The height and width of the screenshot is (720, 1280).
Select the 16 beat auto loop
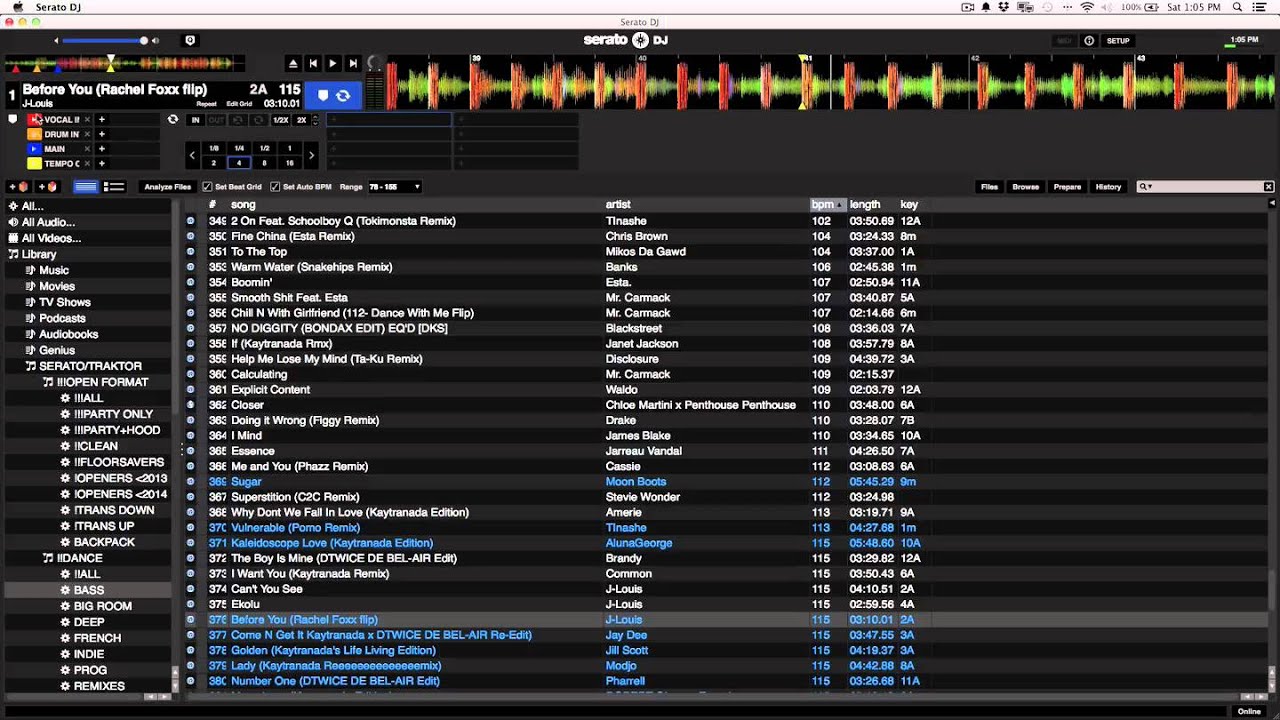point(290,163)
